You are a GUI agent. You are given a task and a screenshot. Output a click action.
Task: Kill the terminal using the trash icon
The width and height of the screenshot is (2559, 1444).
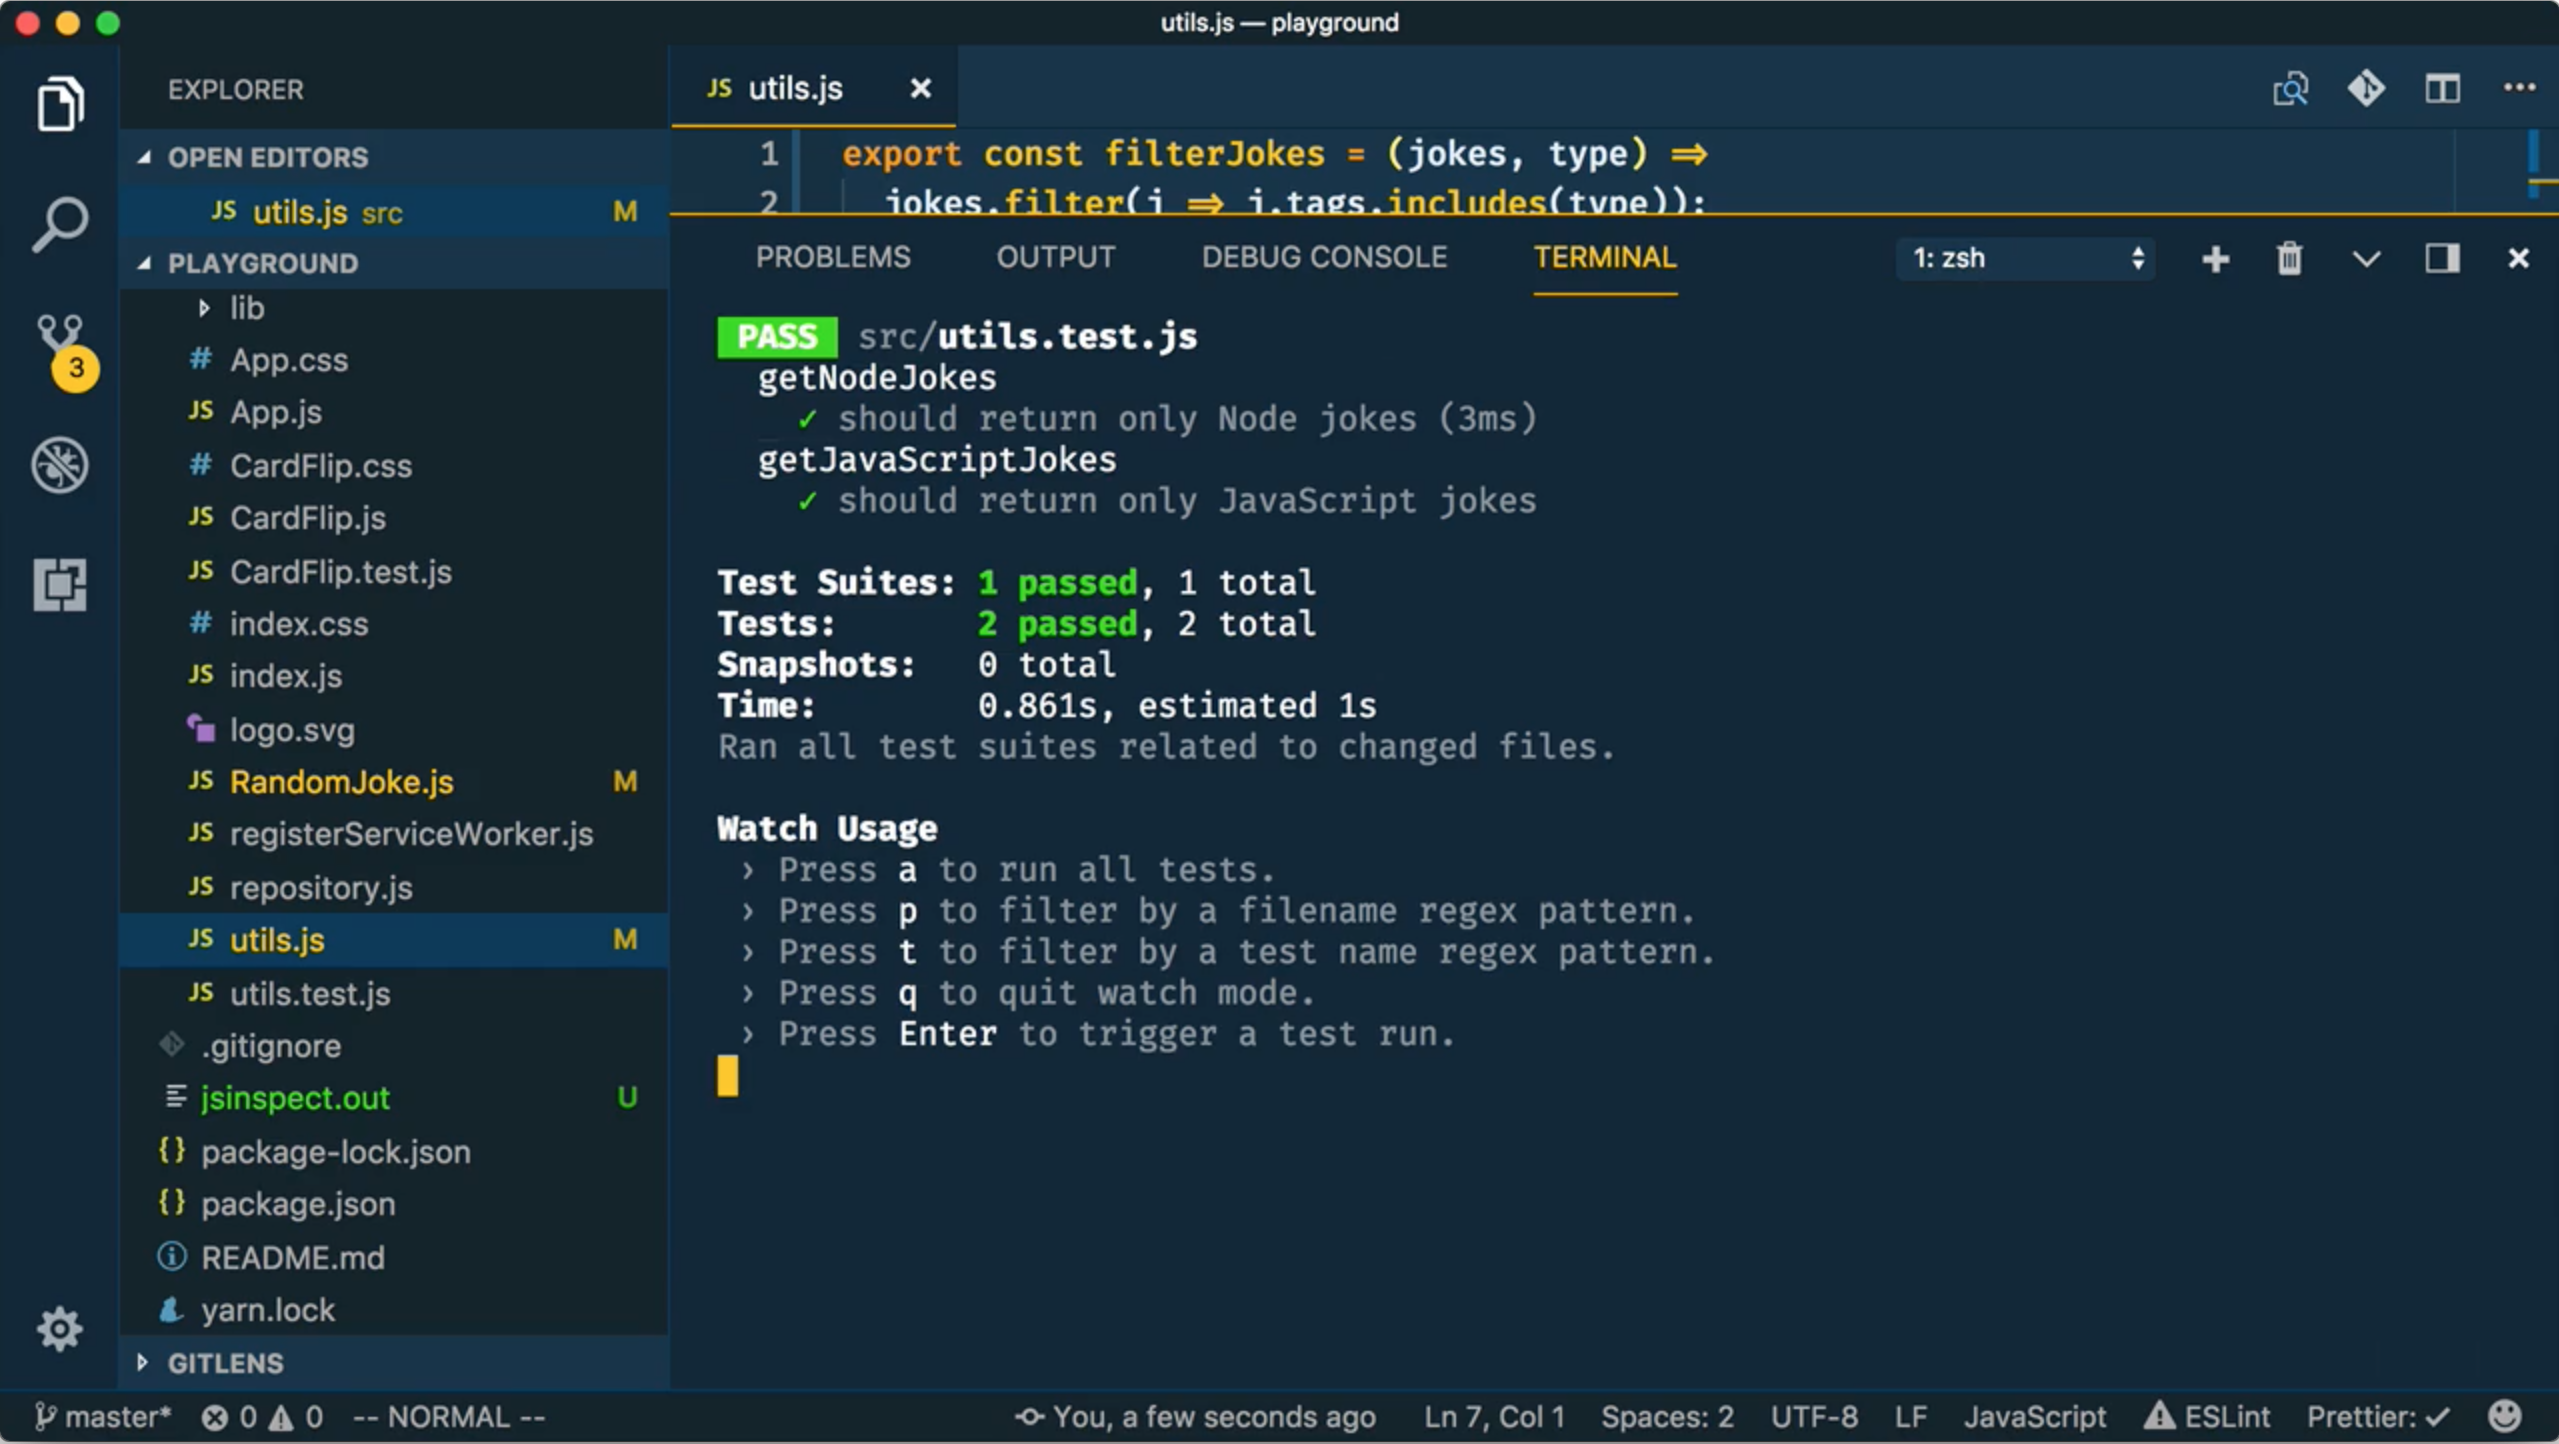point(2289,258)
